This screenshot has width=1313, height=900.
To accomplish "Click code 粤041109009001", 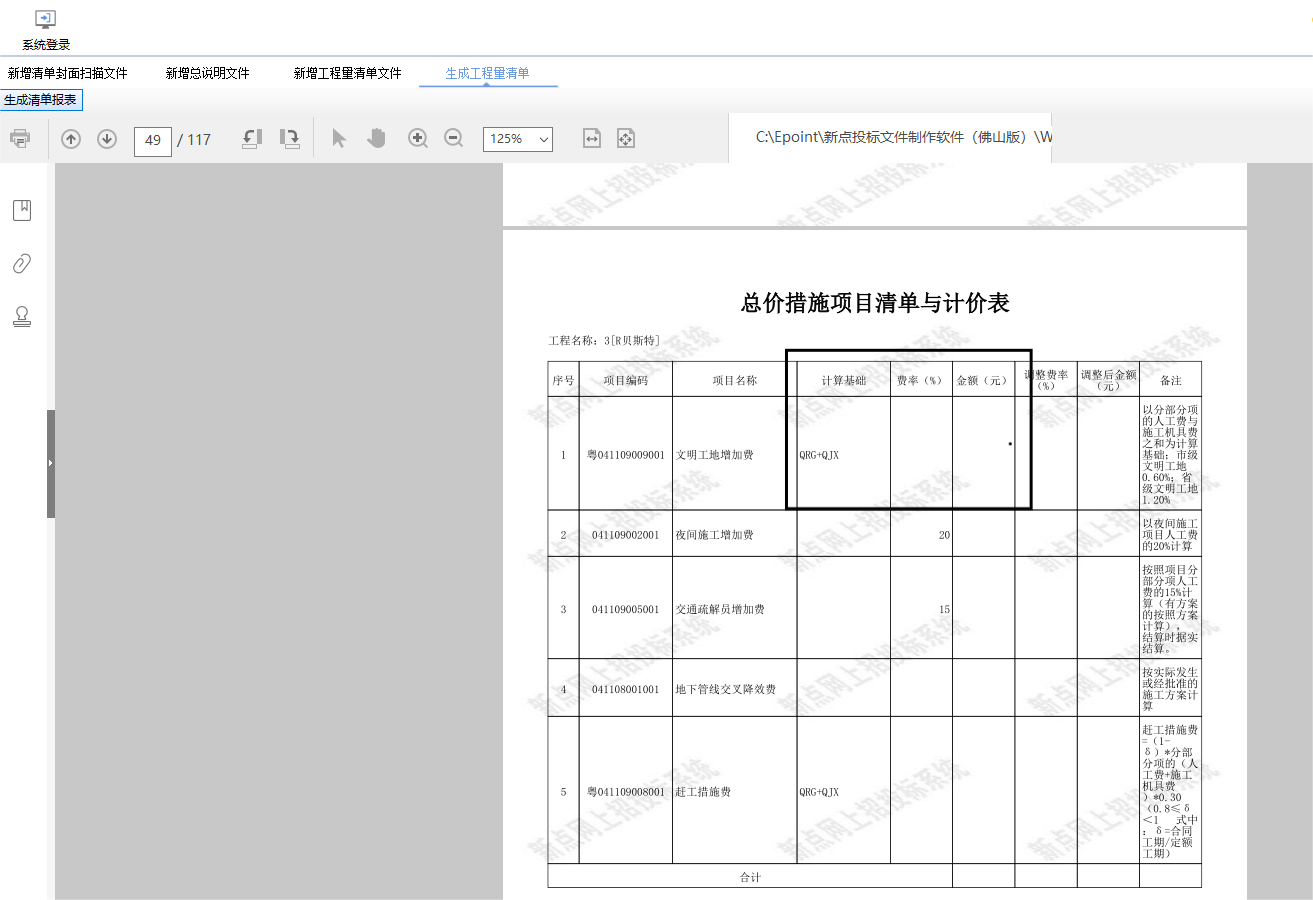I will pos(626,455).
